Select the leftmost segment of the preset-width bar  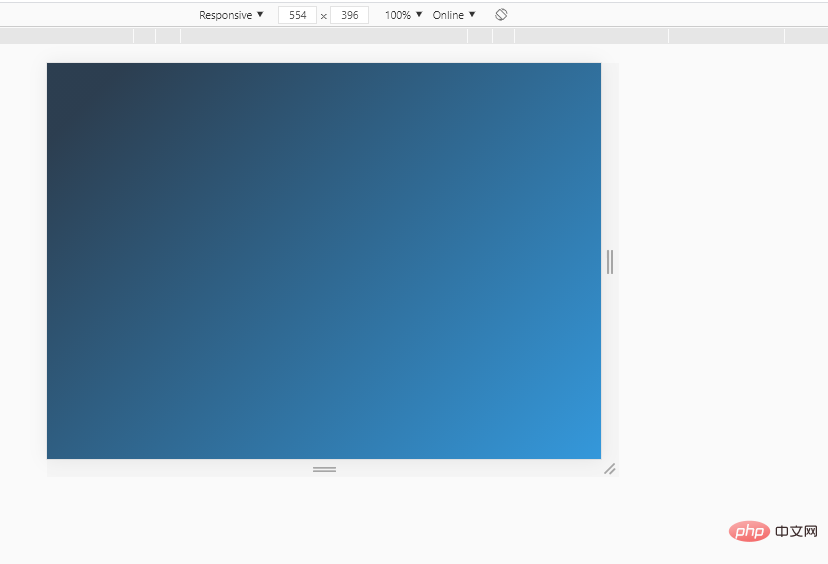tap(66, 36)
